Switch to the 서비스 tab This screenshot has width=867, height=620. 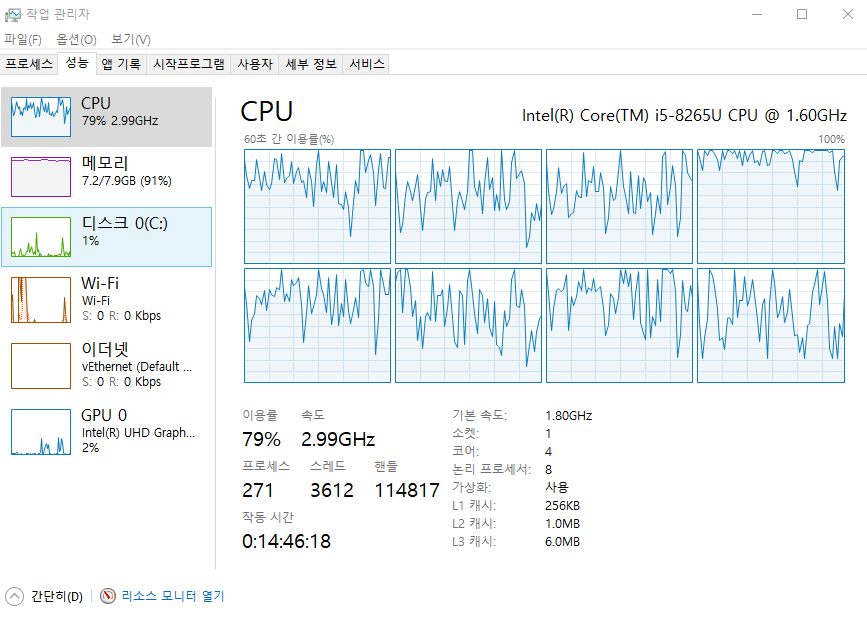(366, 64)
